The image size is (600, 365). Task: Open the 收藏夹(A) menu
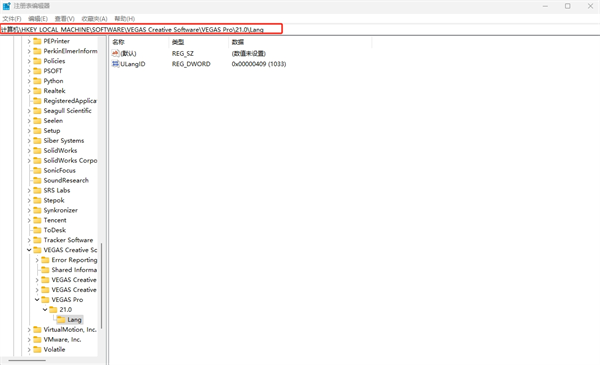point(95,18)
